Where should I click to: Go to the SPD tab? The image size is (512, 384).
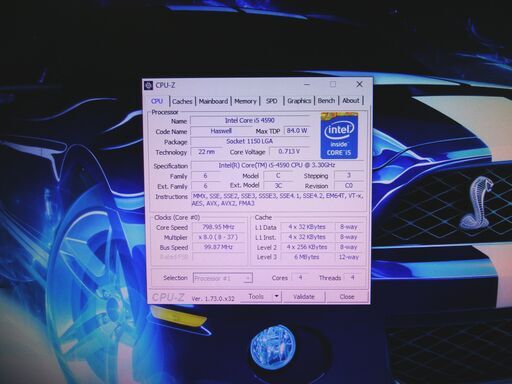(272, 101)
